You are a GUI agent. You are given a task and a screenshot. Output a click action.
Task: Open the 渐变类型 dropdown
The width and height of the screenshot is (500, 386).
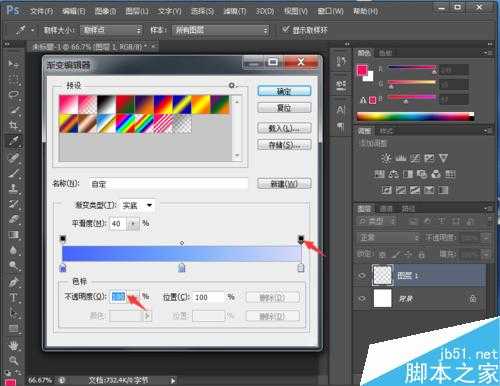(137, 205)
